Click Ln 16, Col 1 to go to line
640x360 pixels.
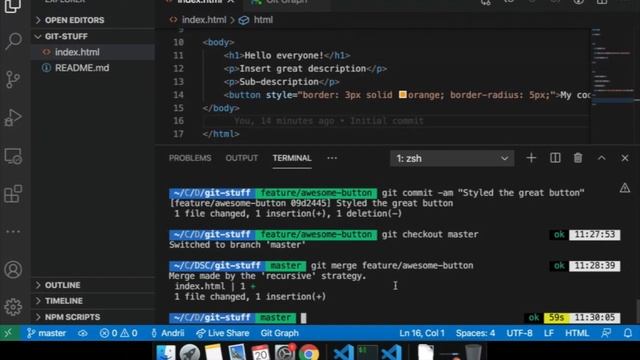click(x=422, y=333)
